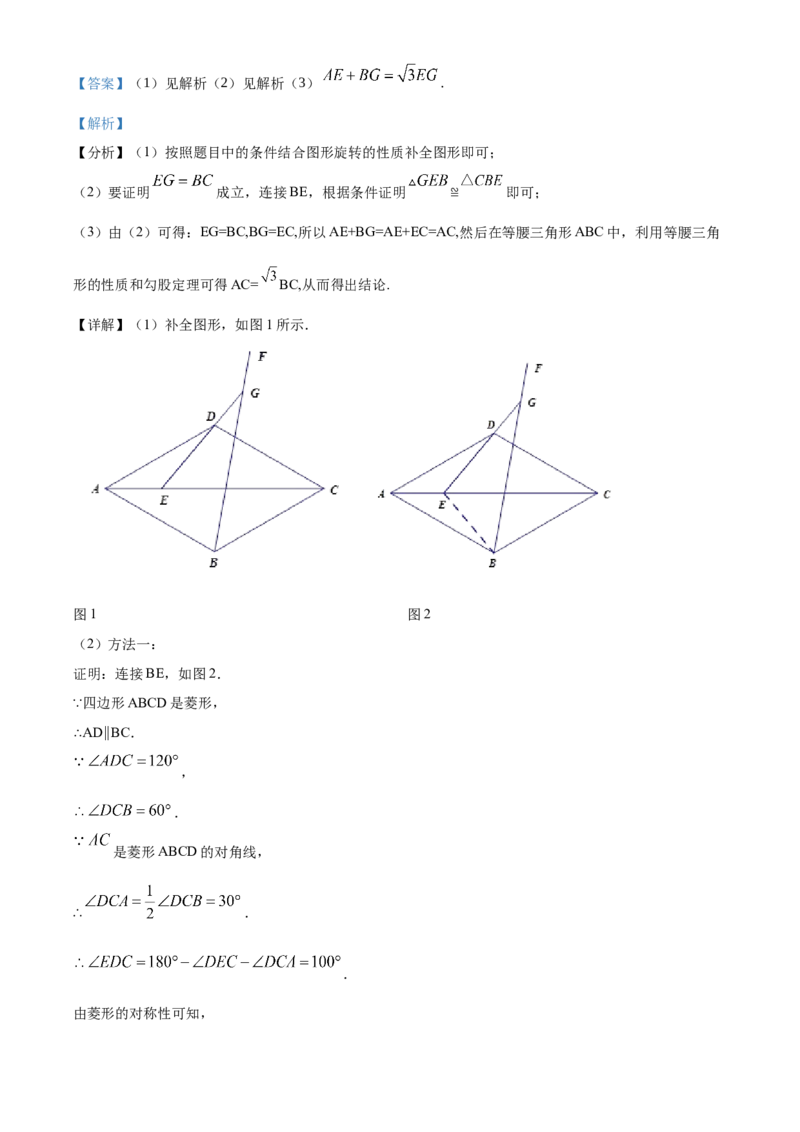Click vertex B at bottom of left figure
The image size is (800, 1132).
pyautogui.click(x=214, y=561)
